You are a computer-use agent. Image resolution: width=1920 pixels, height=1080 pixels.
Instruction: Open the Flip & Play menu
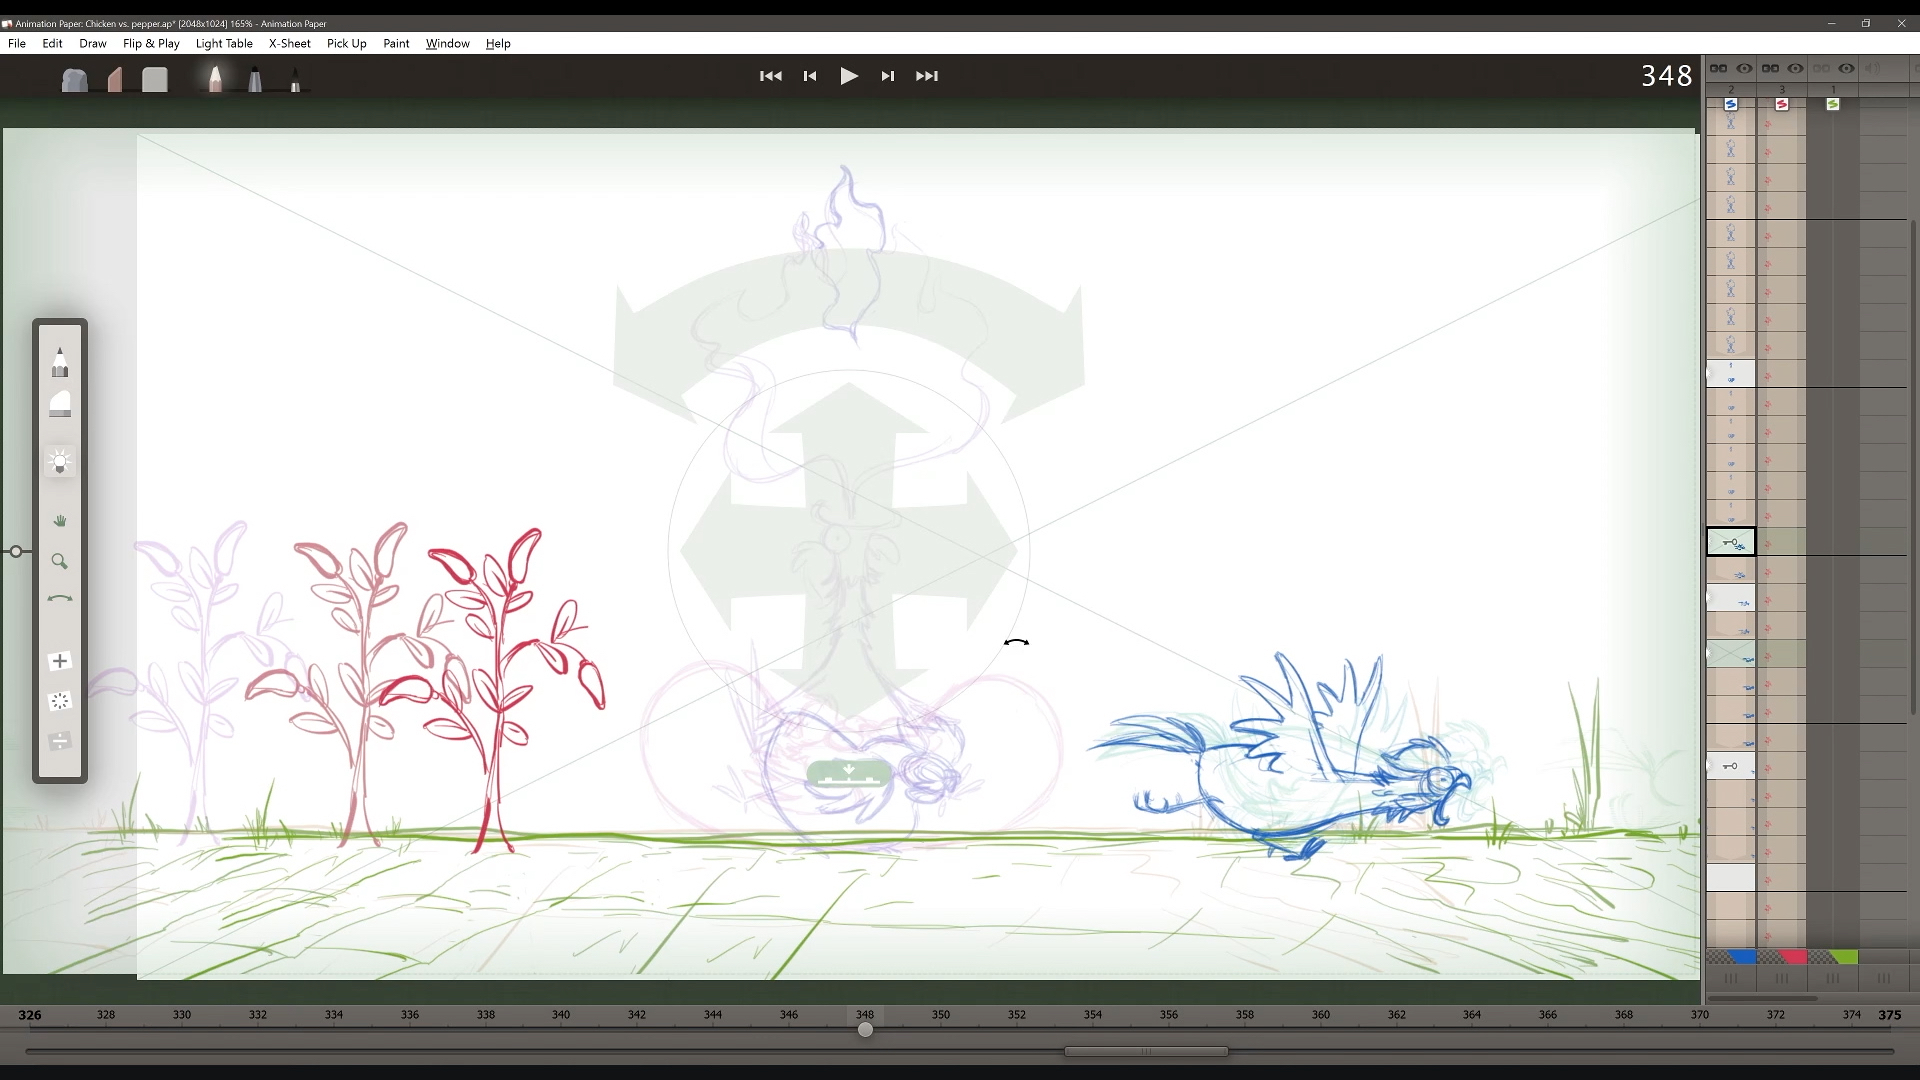click(x=151, y=44)
